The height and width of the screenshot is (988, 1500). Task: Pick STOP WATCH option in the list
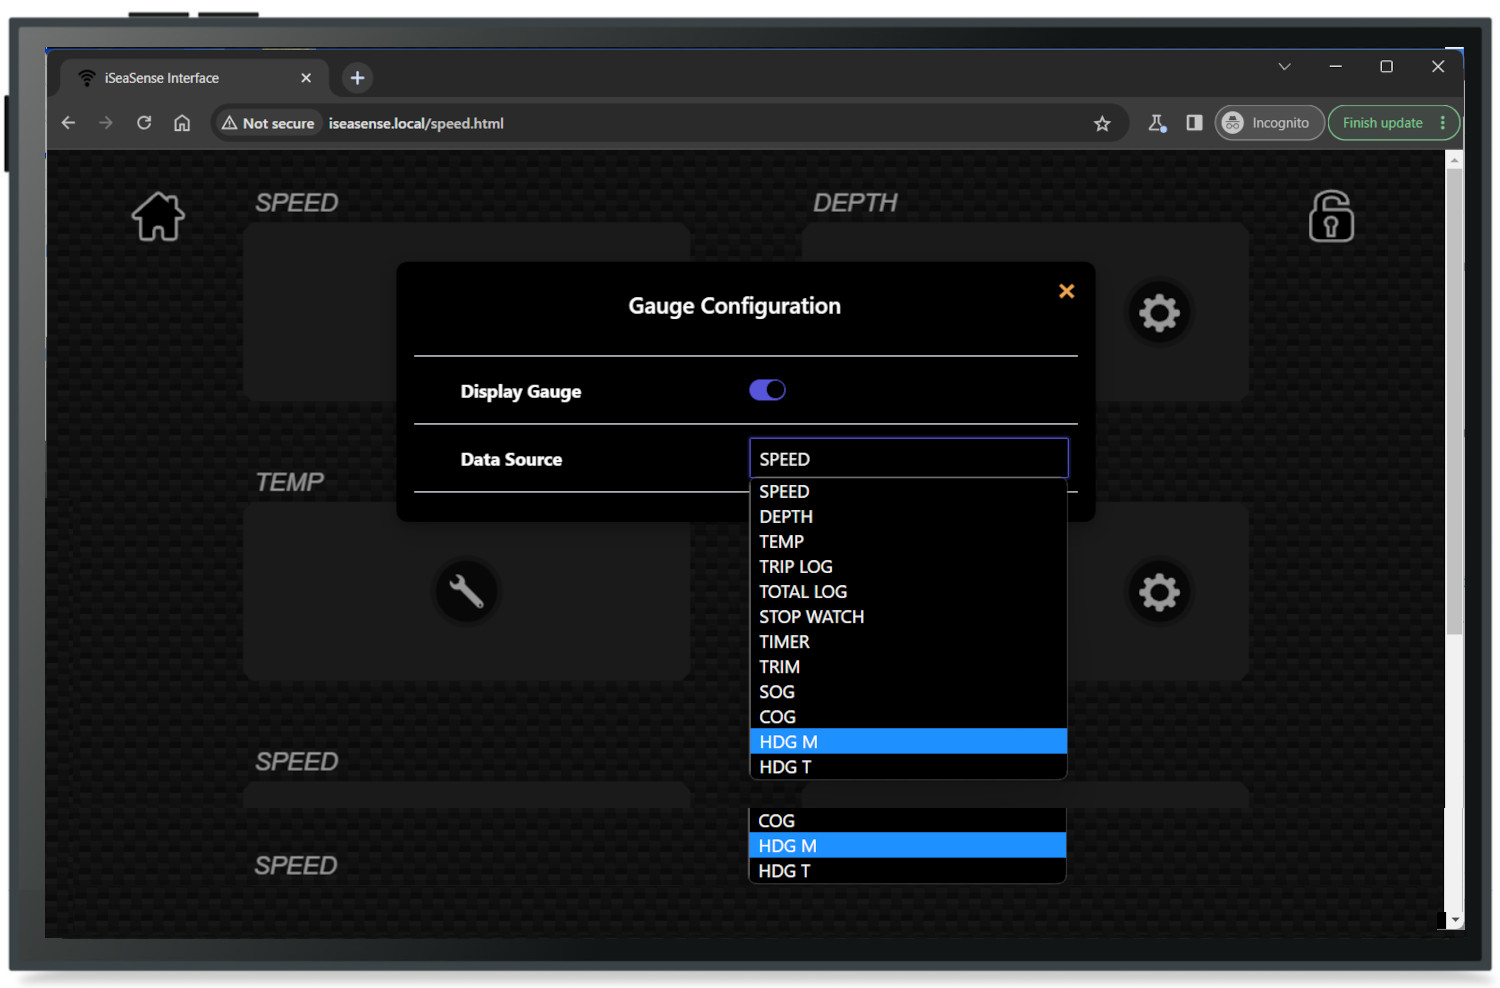[811, 617]
